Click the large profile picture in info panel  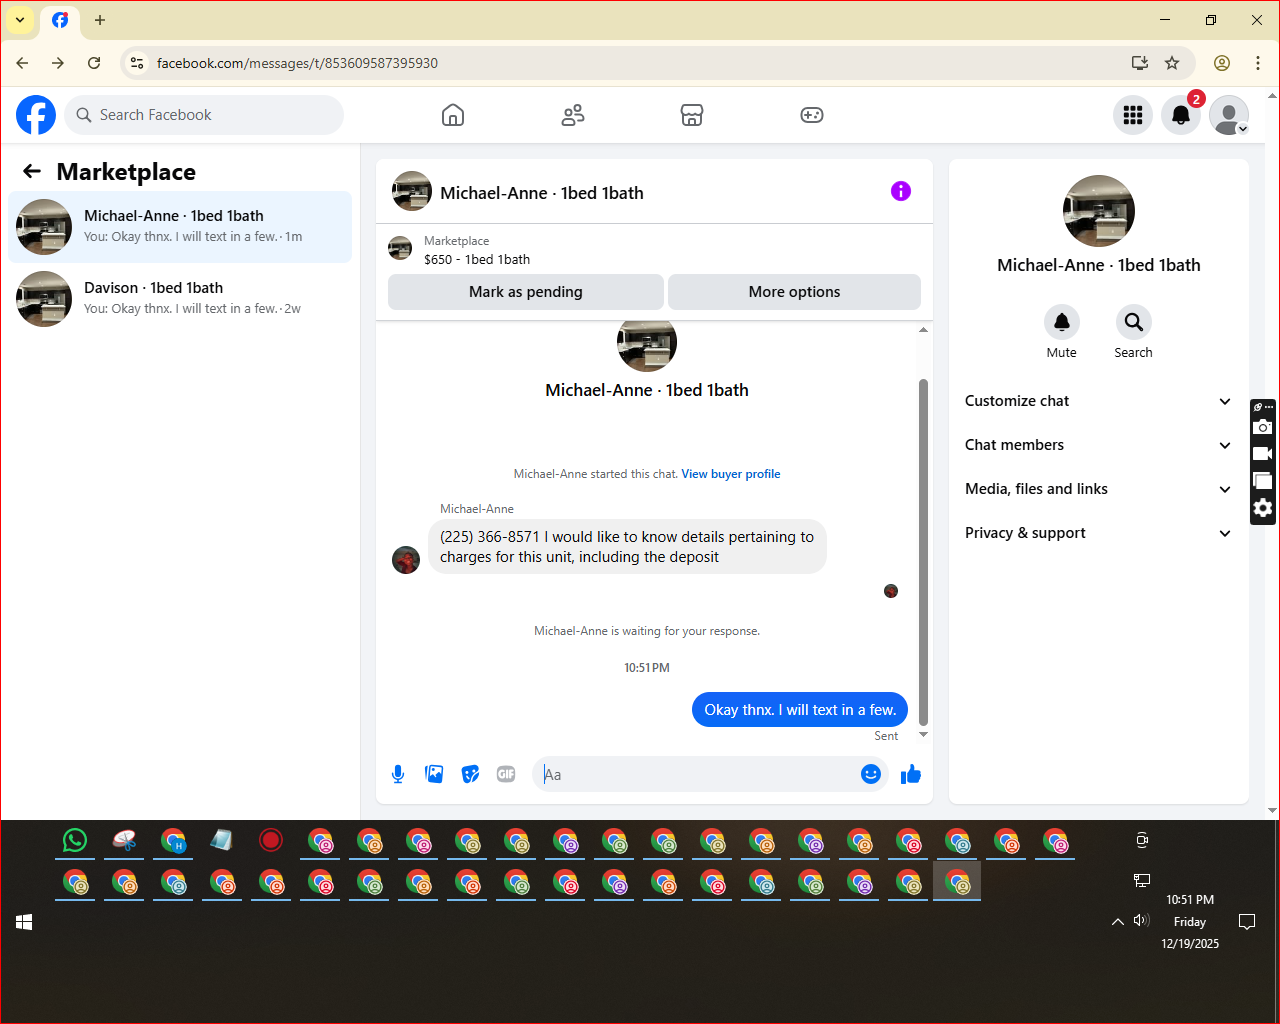[x=1099, y=211]
